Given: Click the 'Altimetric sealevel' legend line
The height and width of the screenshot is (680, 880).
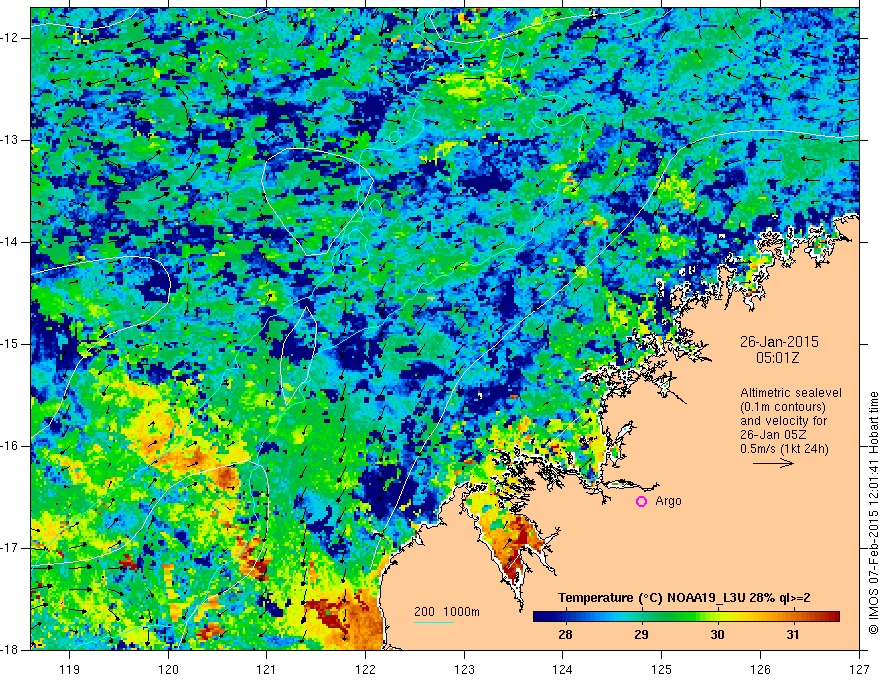Looking at the screenshot, I should (x=791, y=393).
